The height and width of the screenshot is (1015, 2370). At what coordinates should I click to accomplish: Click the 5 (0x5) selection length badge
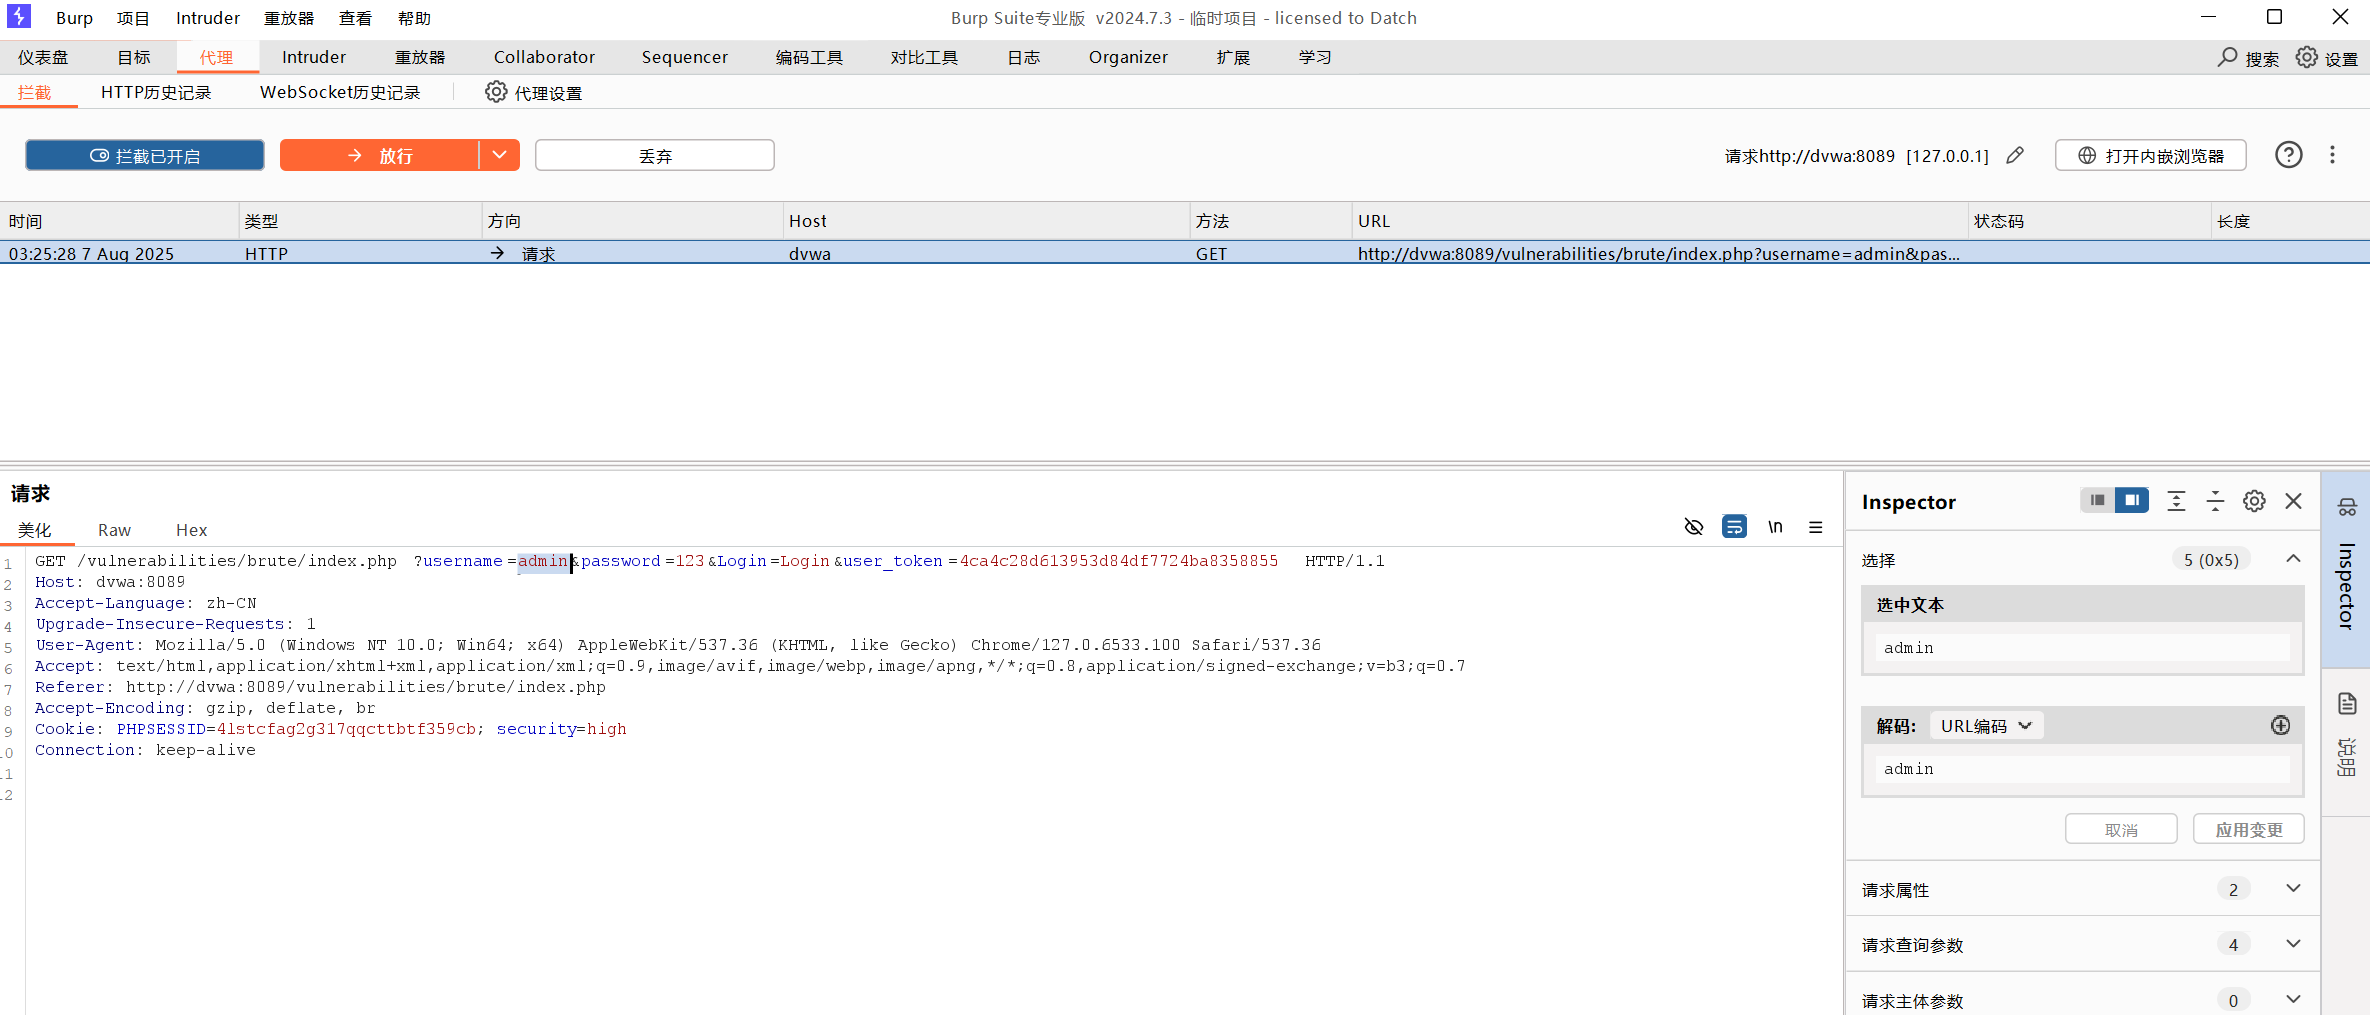2211,560
